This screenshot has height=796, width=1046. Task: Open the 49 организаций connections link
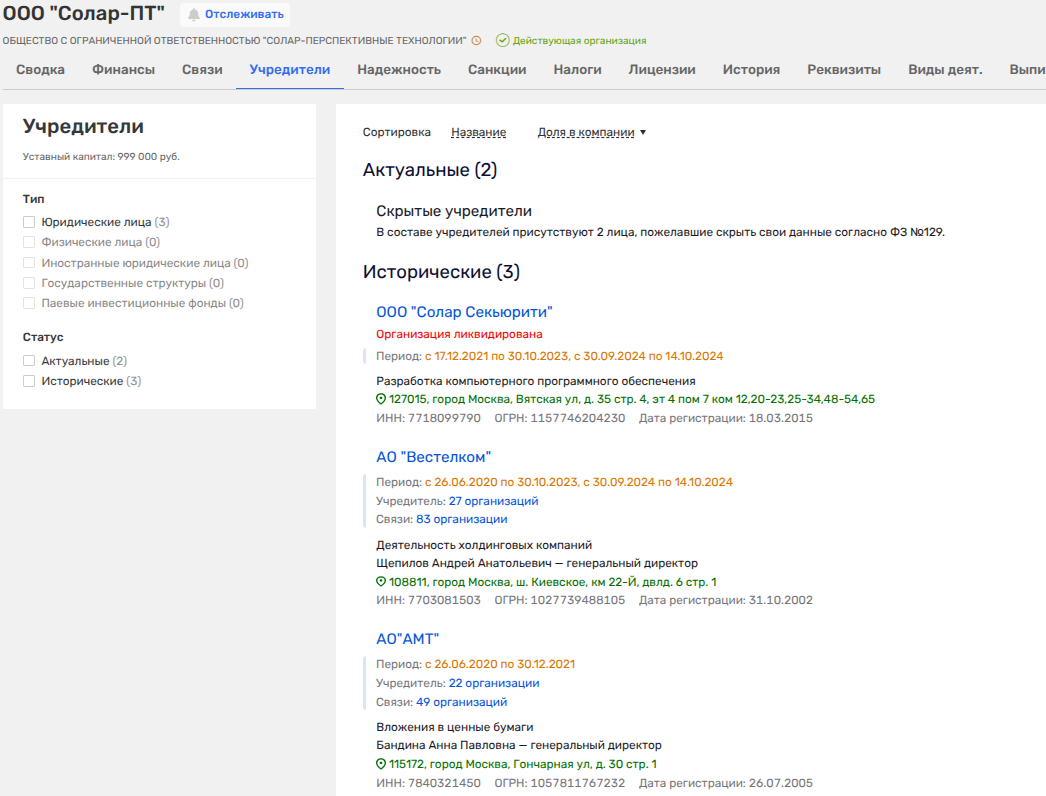[461, 702]
